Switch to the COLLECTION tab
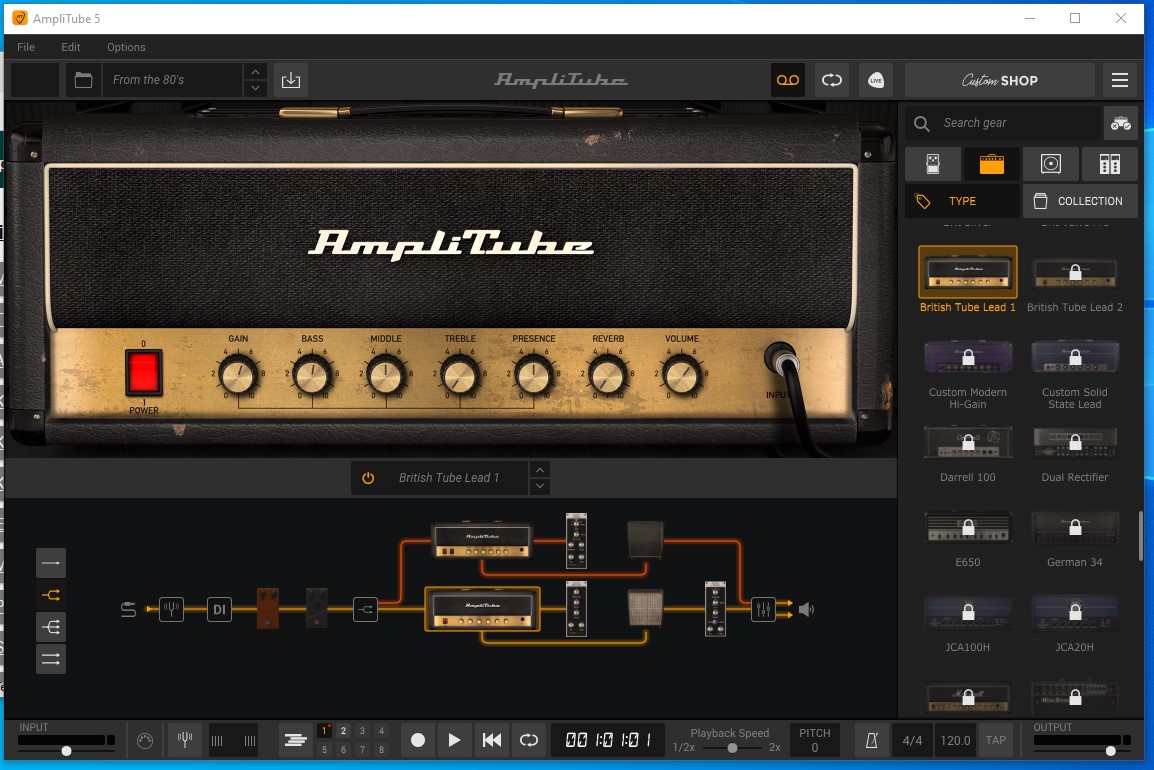This screenshot has height=770, width=1154. (1079, 201)
